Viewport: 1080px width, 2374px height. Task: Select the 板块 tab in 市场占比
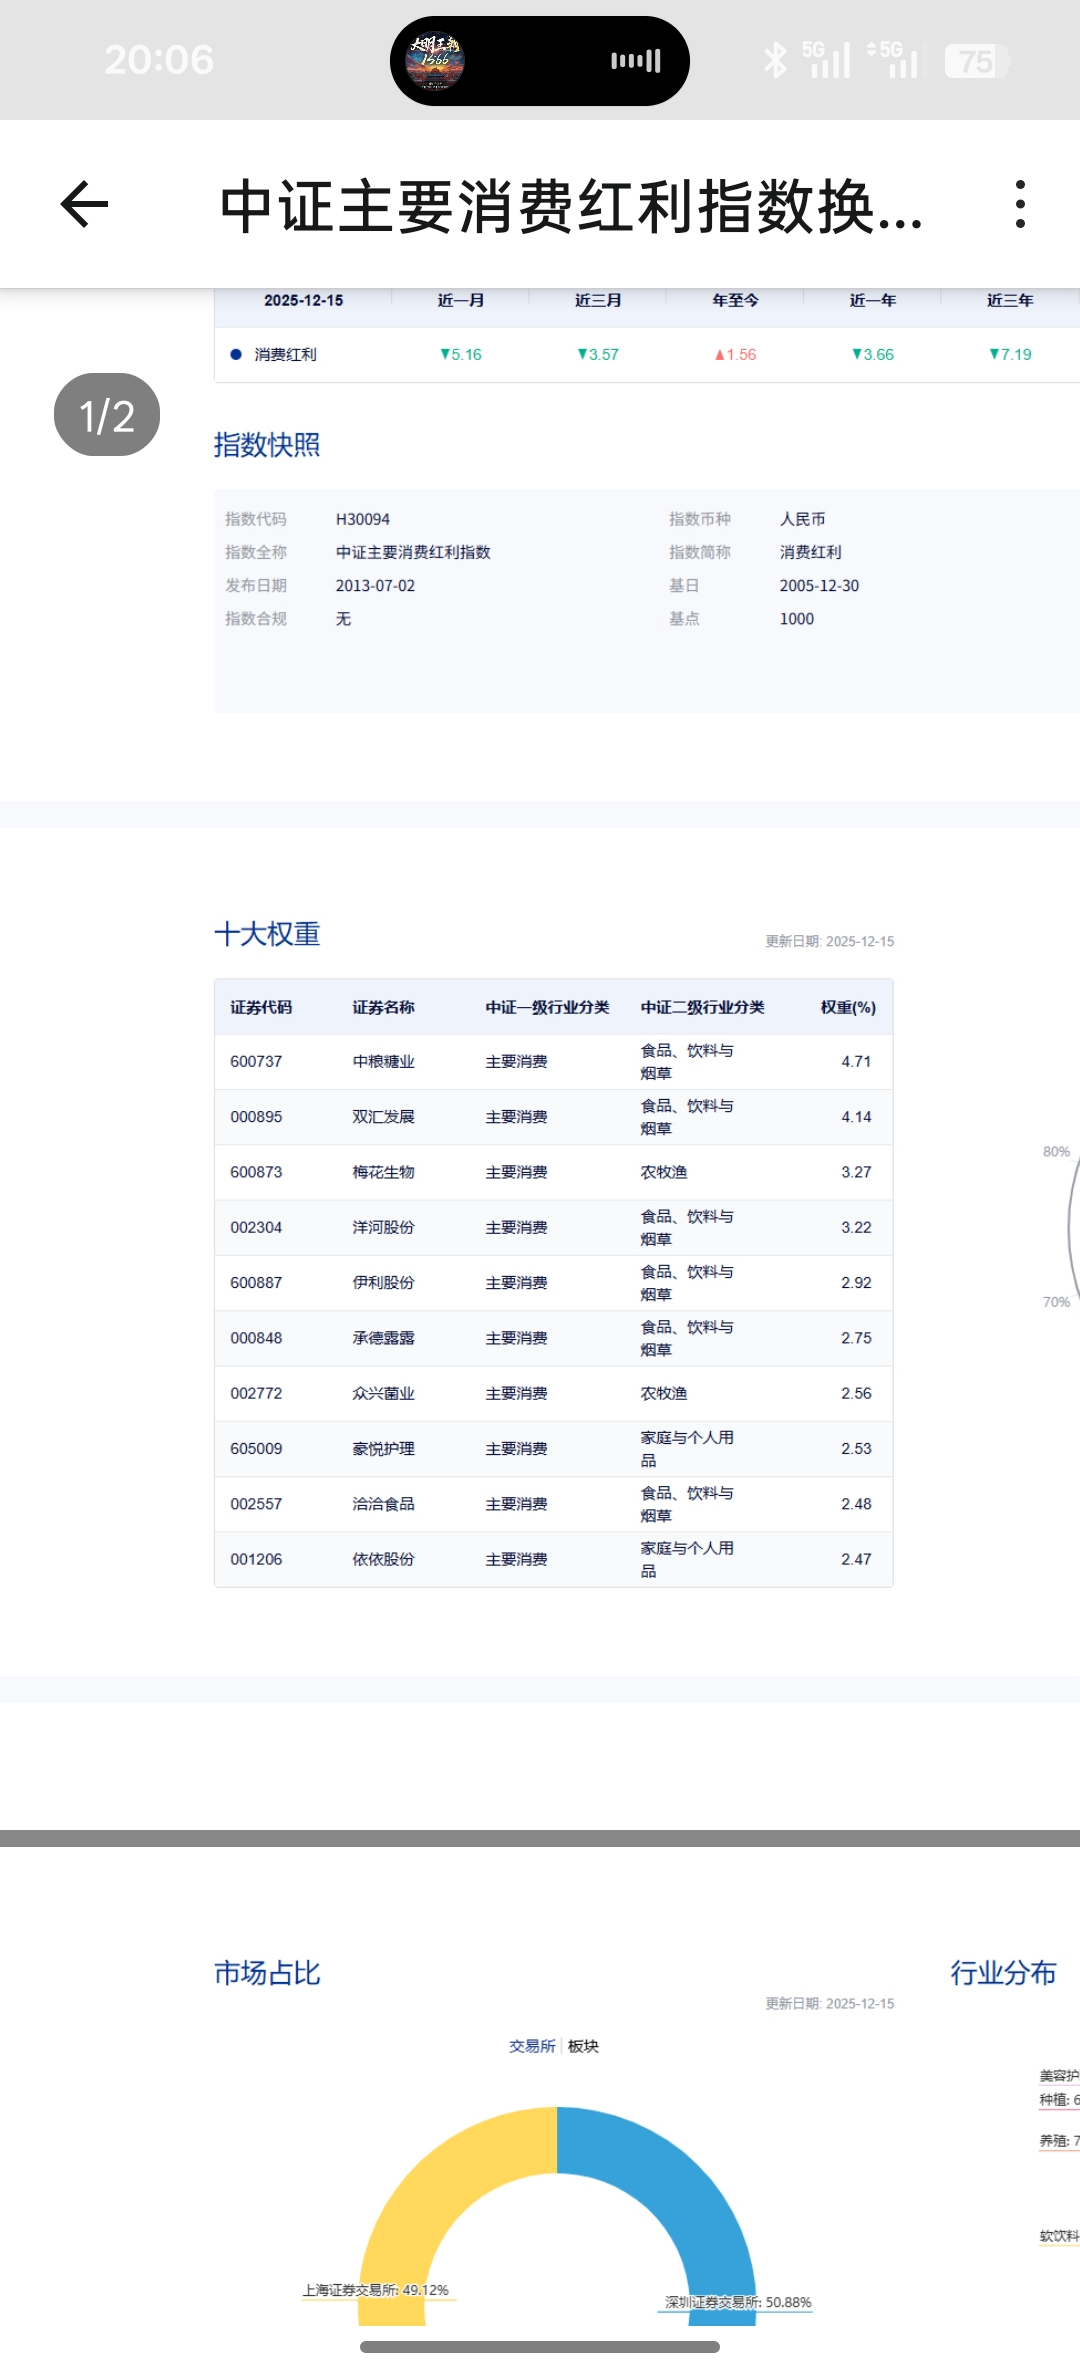click(x=583, y=2046)
